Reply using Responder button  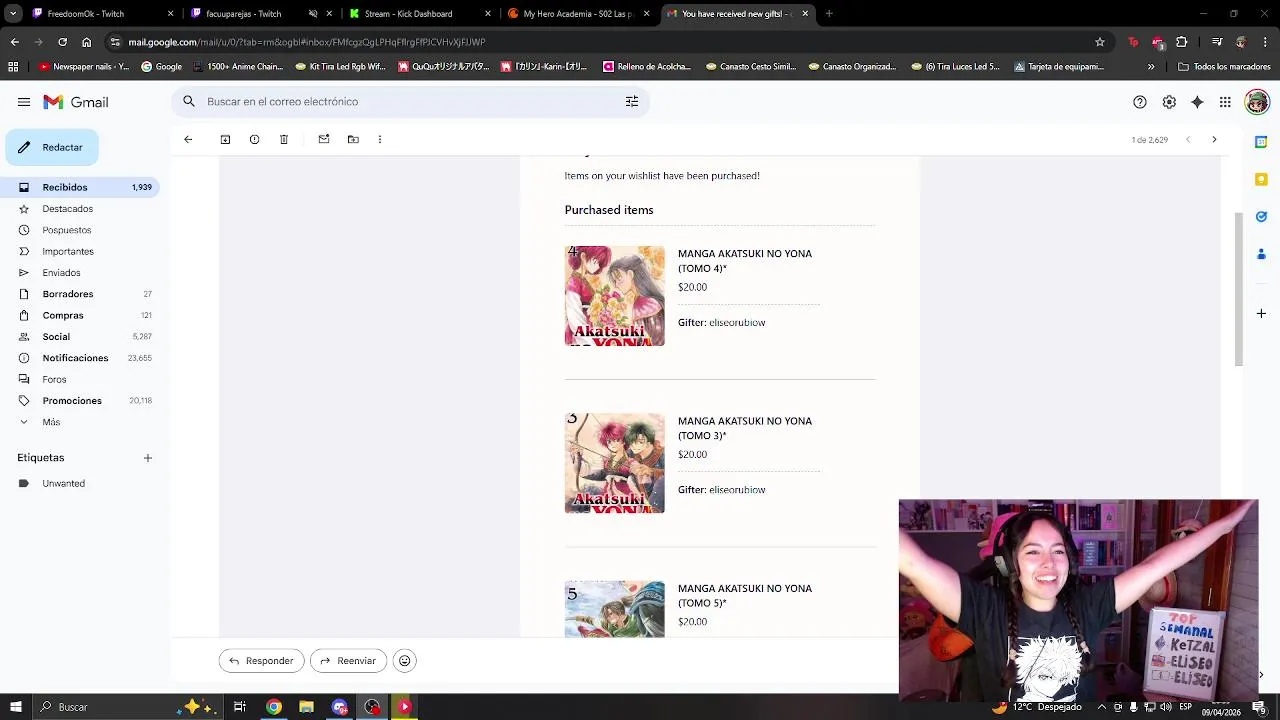click(x=262, y=660)
